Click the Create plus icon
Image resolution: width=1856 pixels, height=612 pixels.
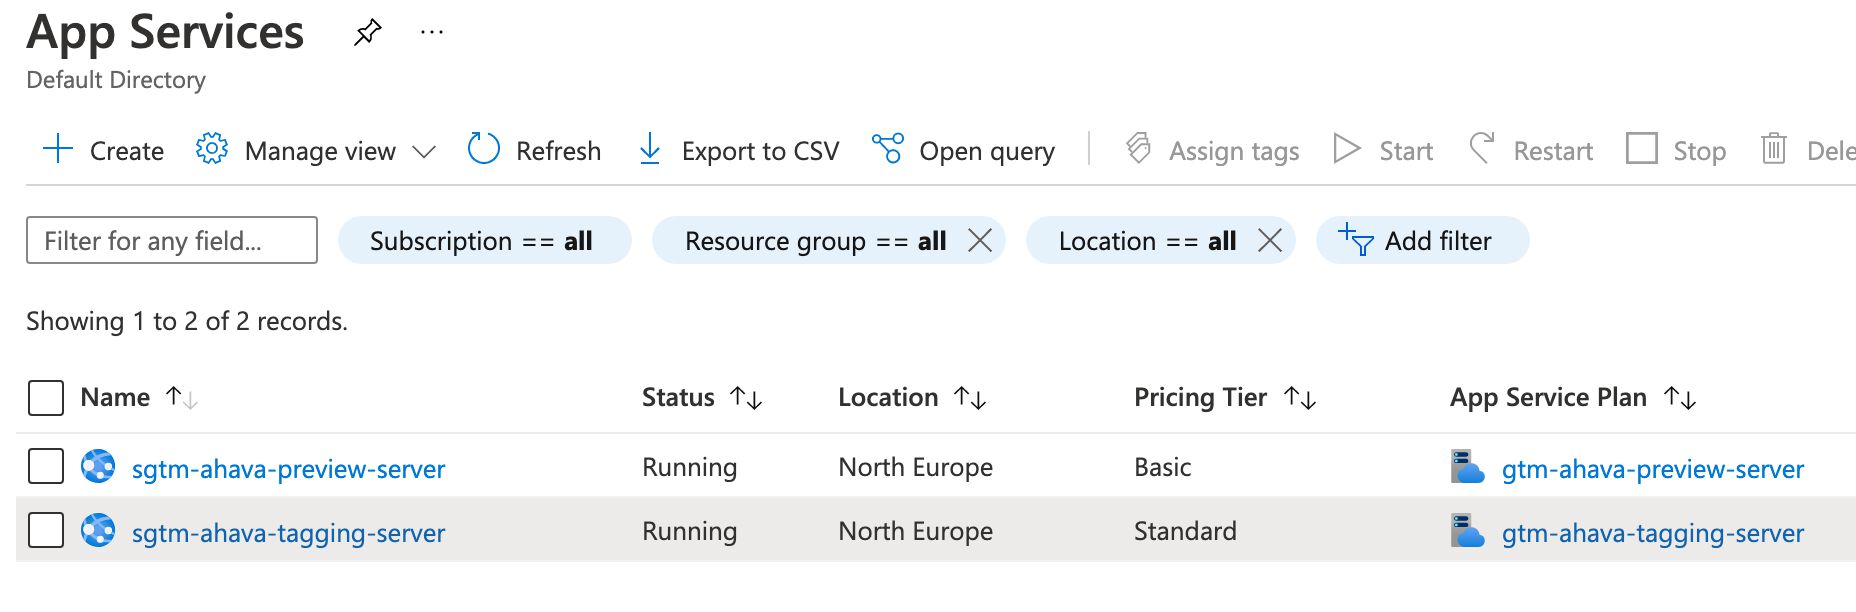(x=58, y=149)
